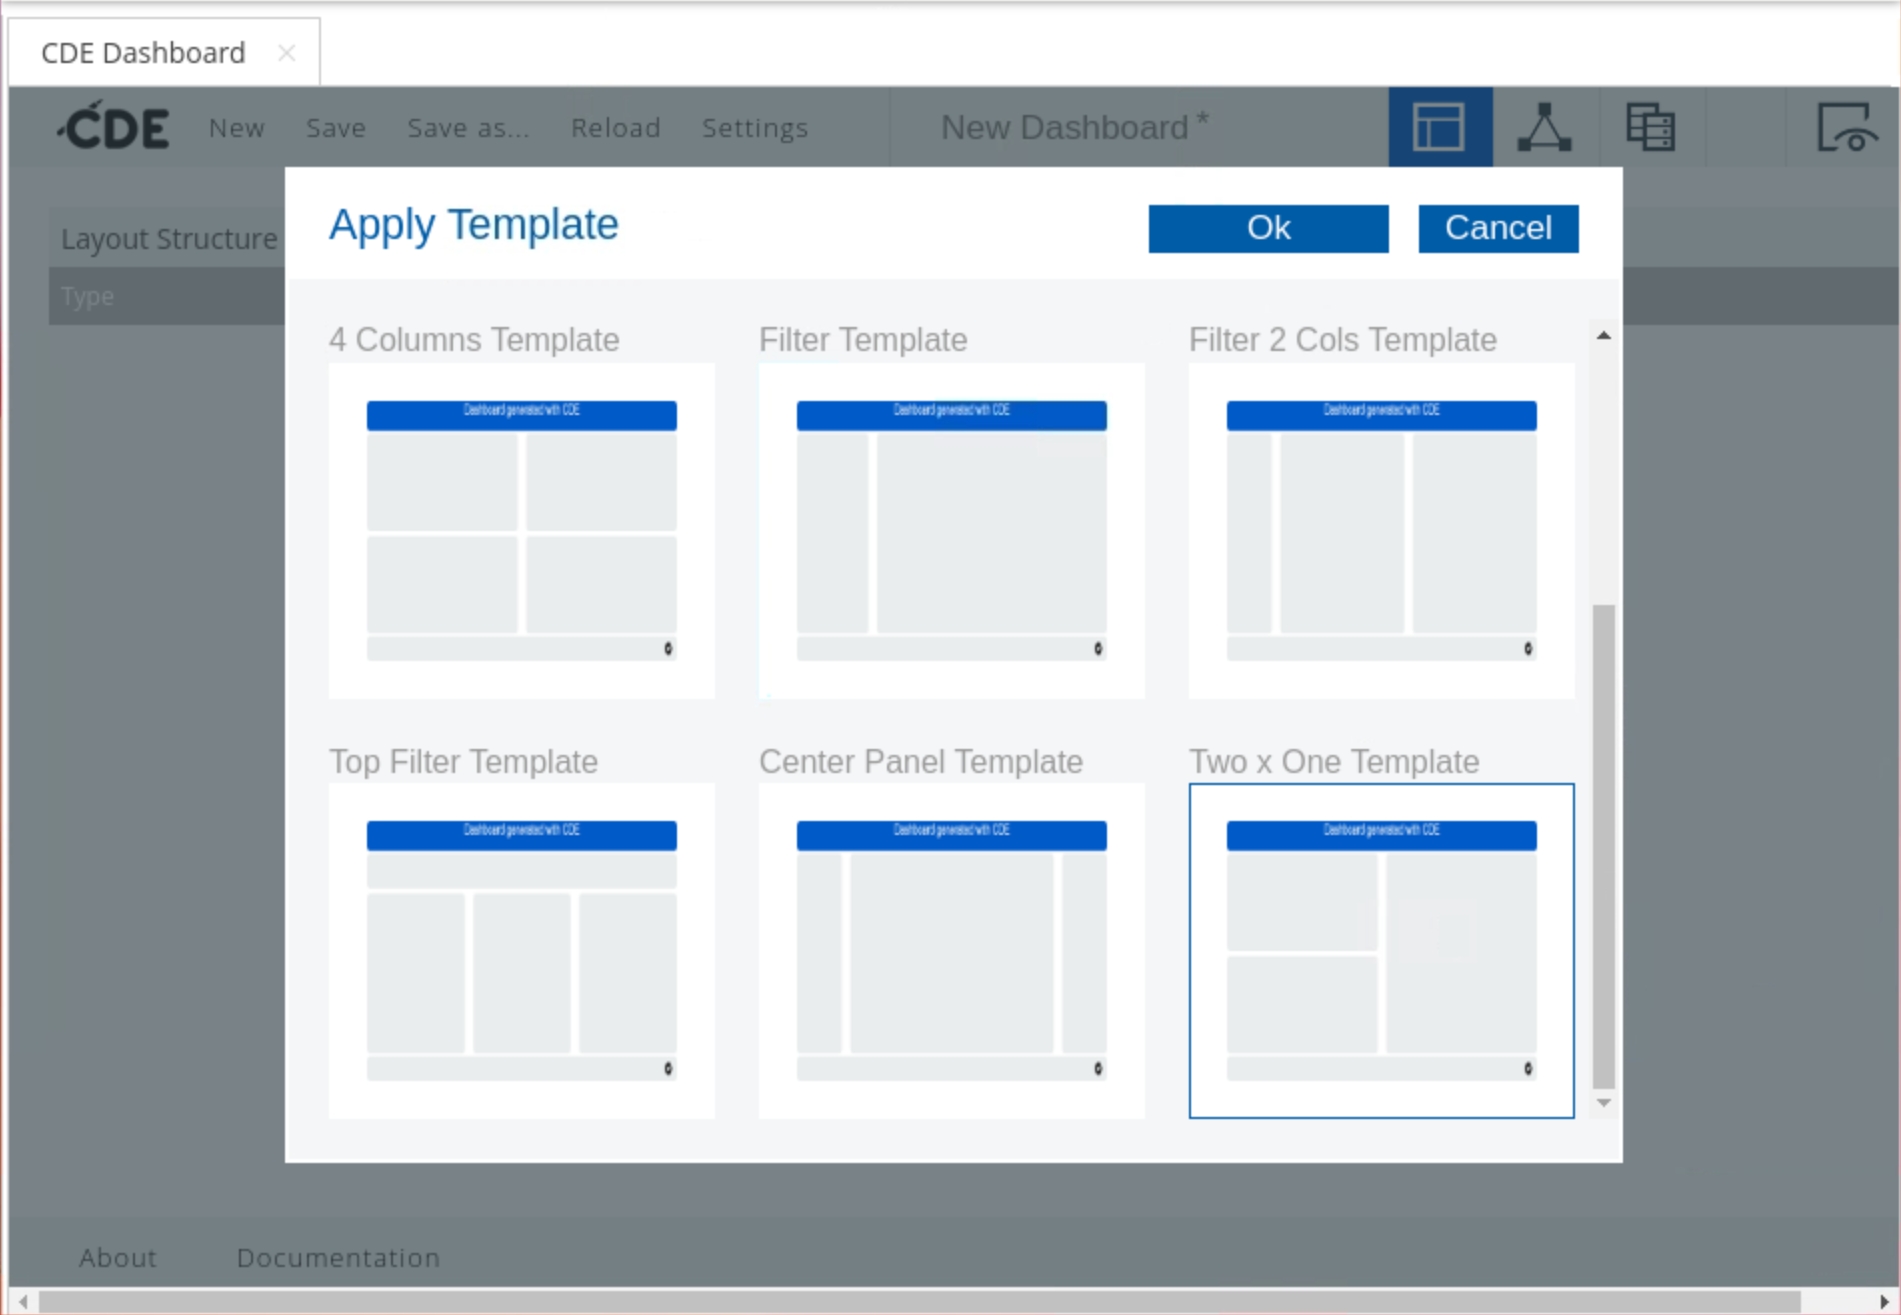The height and width of the screenshot is (1315, 1901).
Task: Click the template list scroll up arrow
Action: 1603,336
